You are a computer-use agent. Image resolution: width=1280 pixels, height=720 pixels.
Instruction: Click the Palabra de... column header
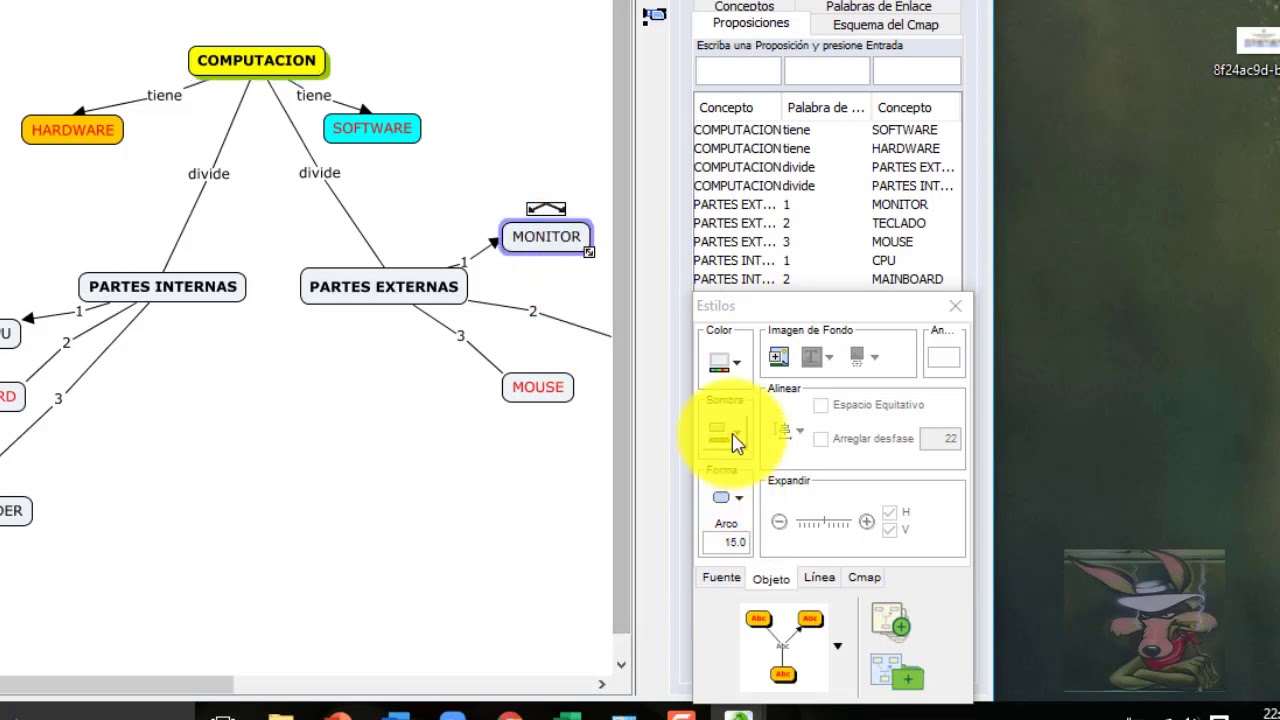tap(826, 108)
